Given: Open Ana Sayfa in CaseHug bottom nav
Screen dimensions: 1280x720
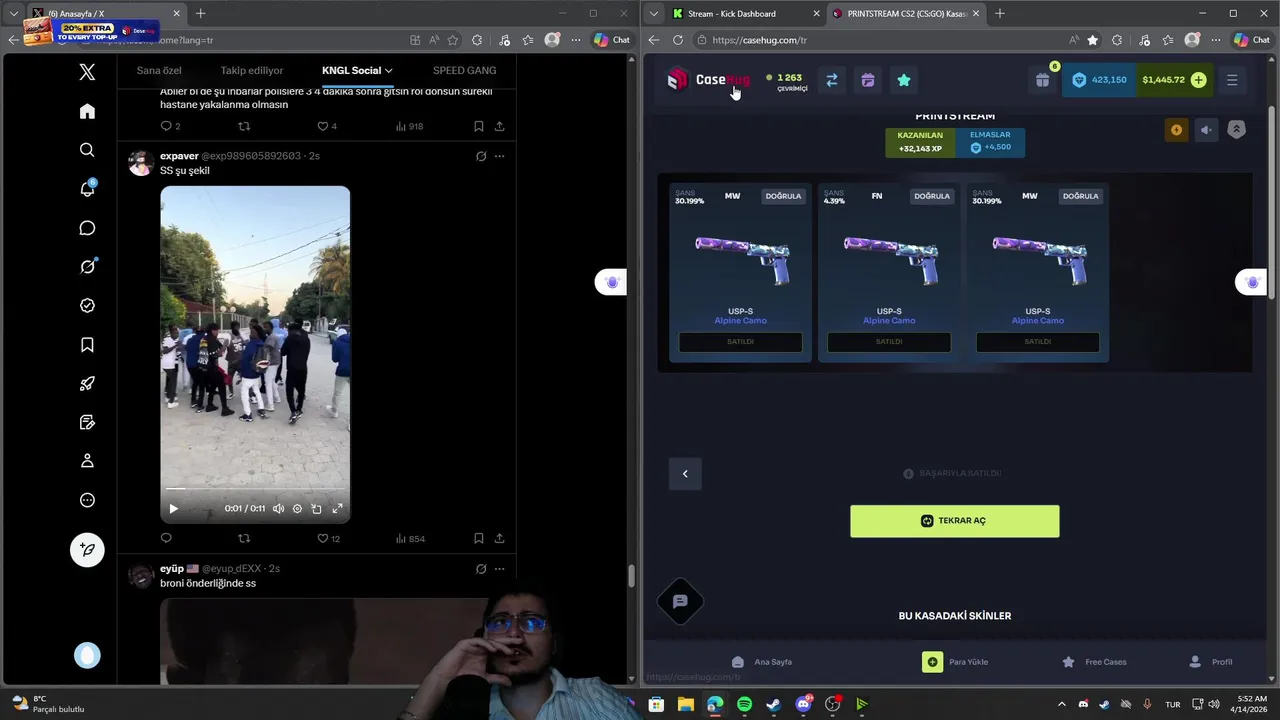Looking at the screenshot, I should point(762,662).
